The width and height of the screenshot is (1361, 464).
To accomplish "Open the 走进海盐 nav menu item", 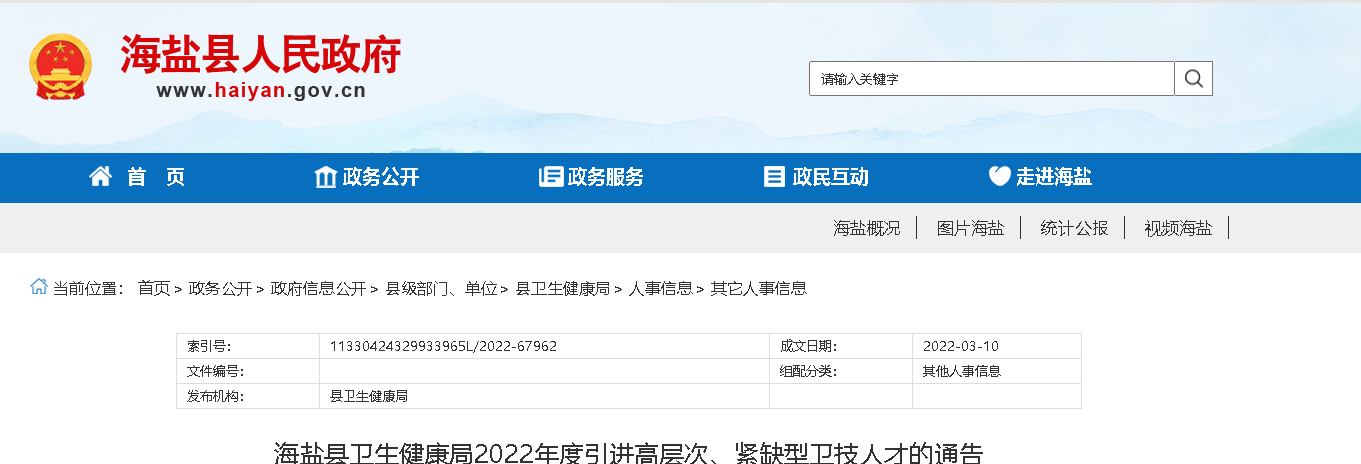I will click(x=1054, y=177).
